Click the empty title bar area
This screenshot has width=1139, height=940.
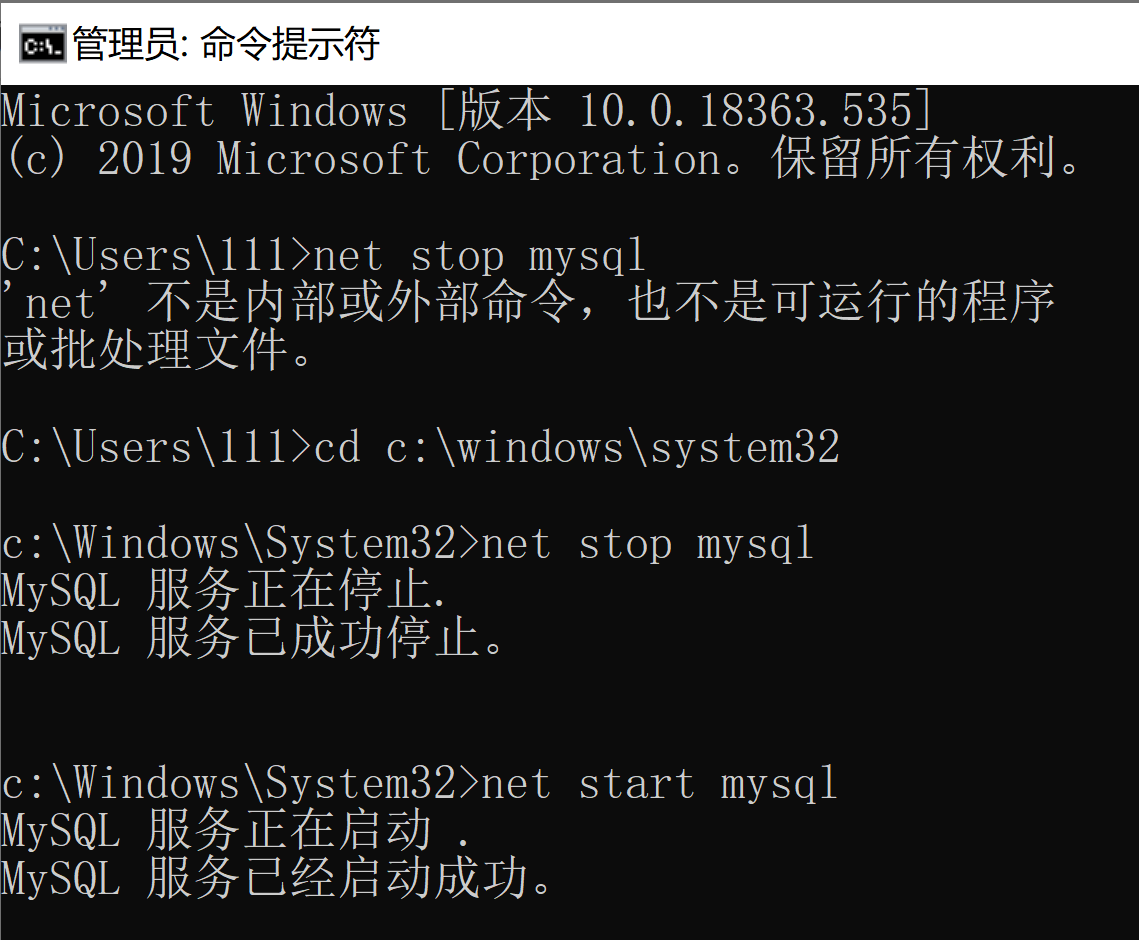click(x=760, y=45)
